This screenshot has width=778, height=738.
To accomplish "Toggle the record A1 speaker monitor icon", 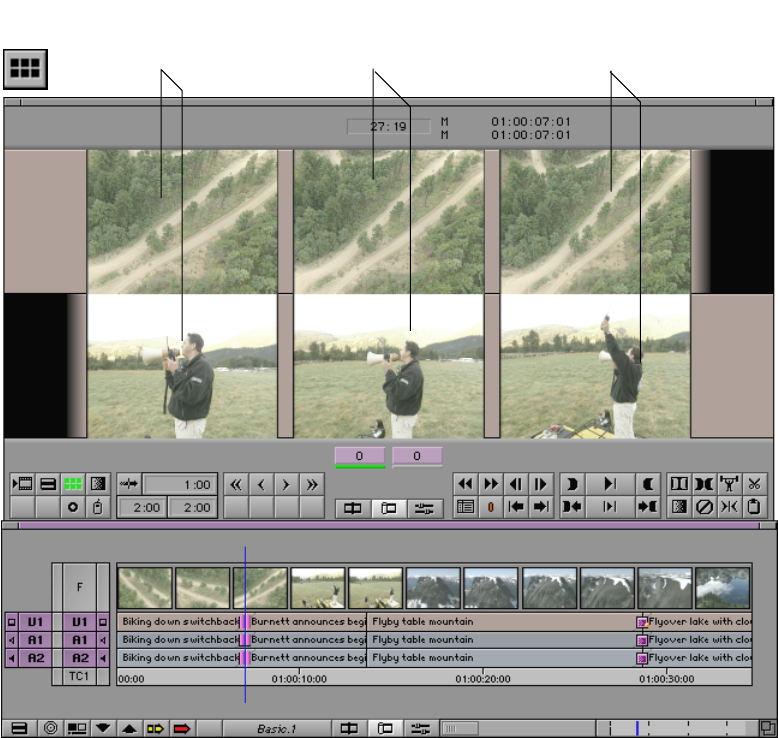I will [103, 640].
